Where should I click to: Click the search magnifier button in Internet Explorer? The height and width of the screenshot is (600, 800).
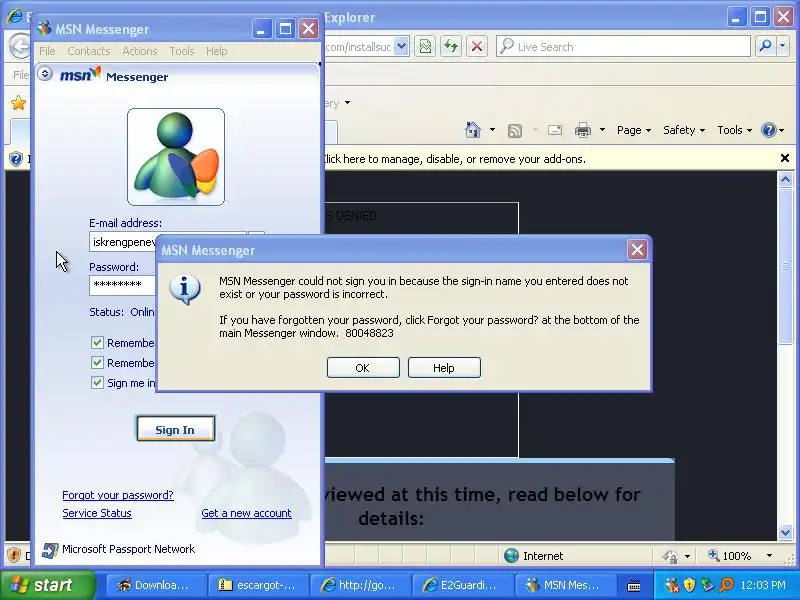pyautogui.click(x=765, y=46)
